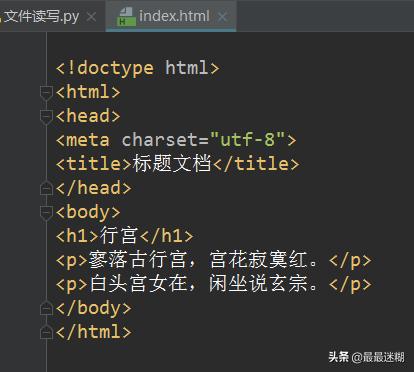Click the fold marker beside </head>
414x372 pixels.
coord(46,188)
